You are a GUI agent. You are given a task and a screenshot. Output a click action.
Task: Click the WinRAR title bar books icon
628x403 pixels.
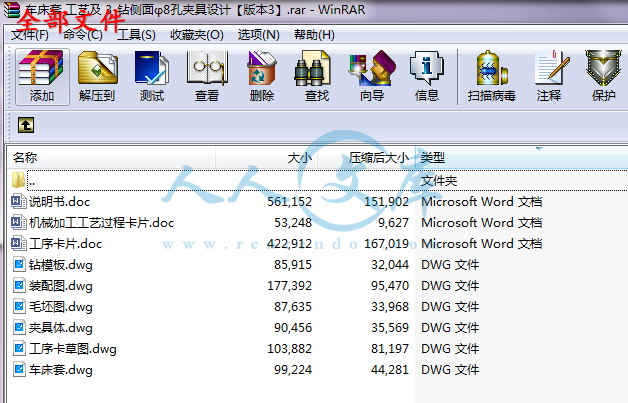point(11,10)
